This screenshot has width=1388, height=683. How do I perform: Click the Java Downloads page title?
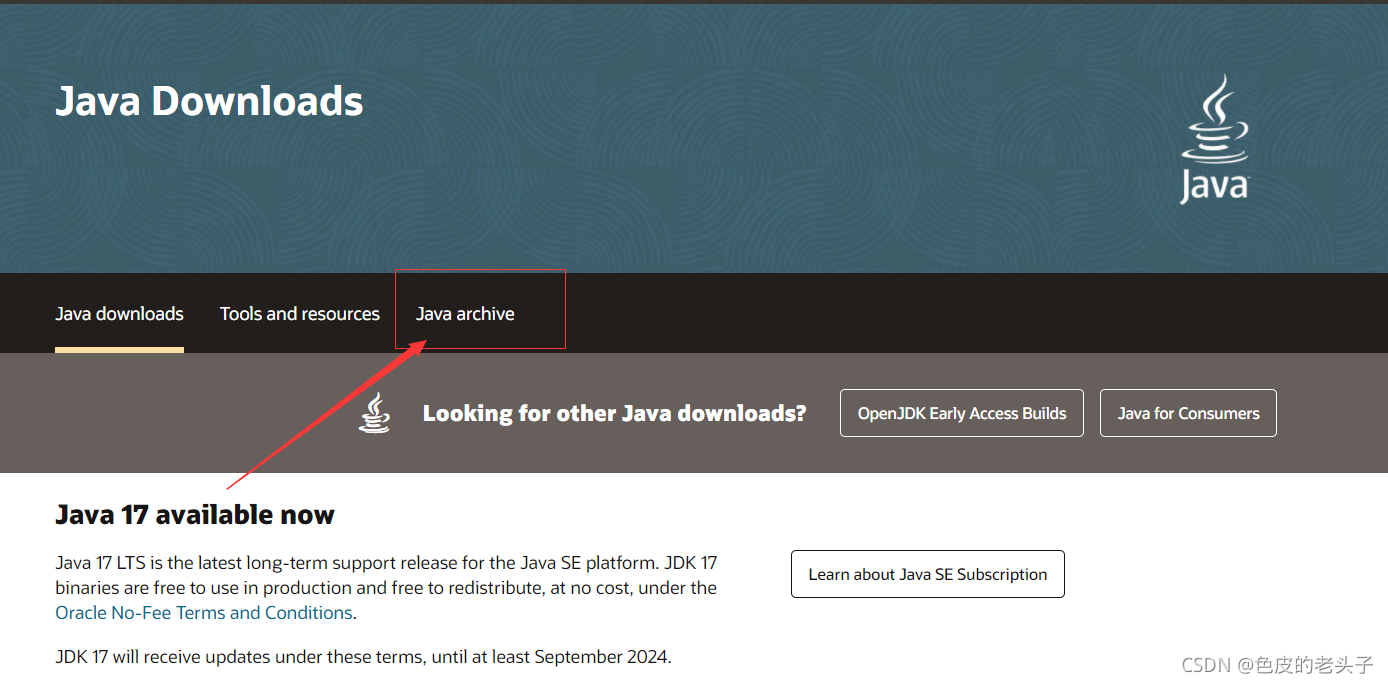click(x=209, y=101)
